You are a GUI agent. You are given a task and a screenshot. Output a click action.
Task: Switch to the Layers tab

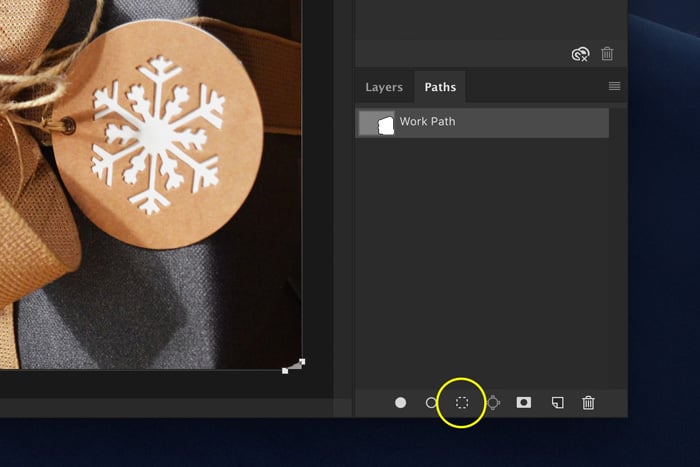pyautogui.click(x=384, y=87)
